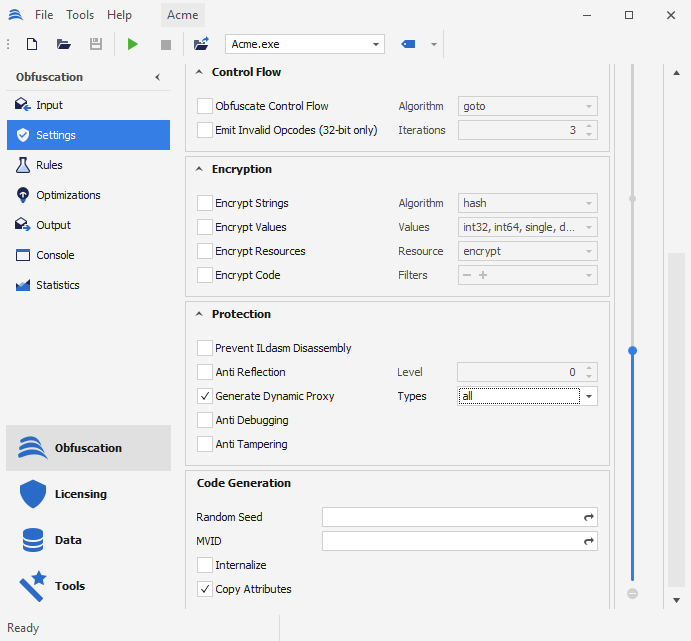Click the blue vertical slider handle
The image size is (691, 641).
[x=632, y=351]
